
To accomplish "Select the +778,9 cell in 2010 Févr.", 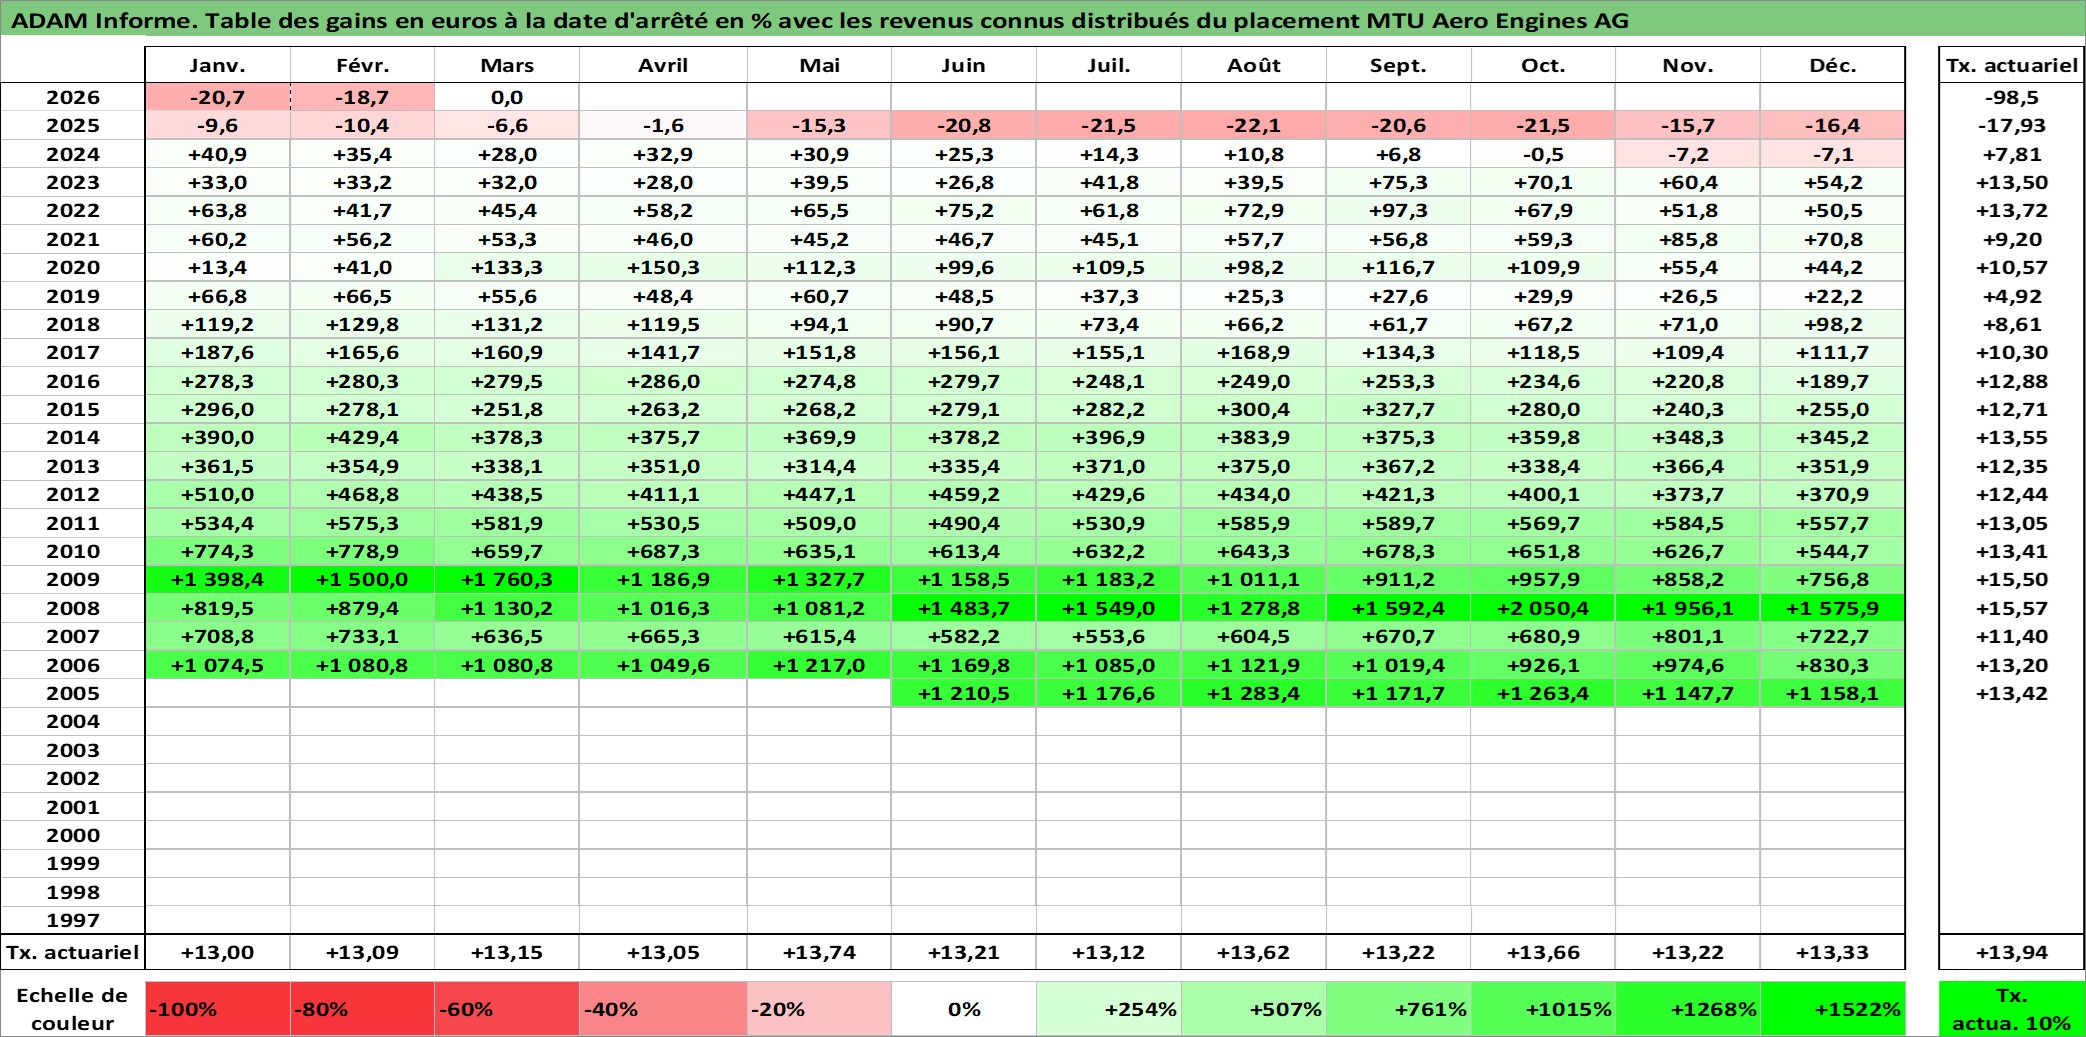I will click(x=363, y=551).
